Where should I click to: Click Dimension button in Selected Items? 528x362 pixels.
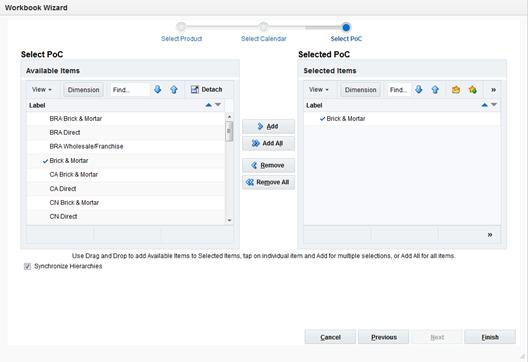point(360,90)
